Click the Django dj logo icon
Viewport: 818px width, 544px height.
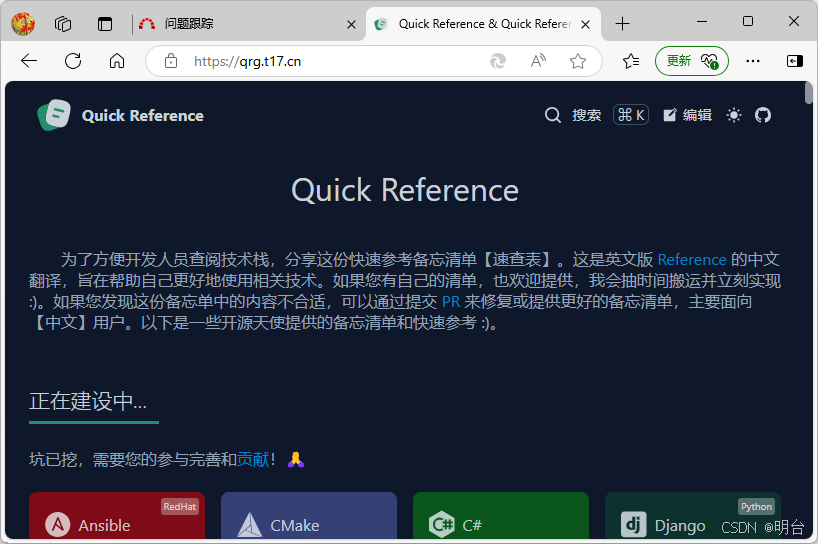pyautogui.click(x=633, y=524)
